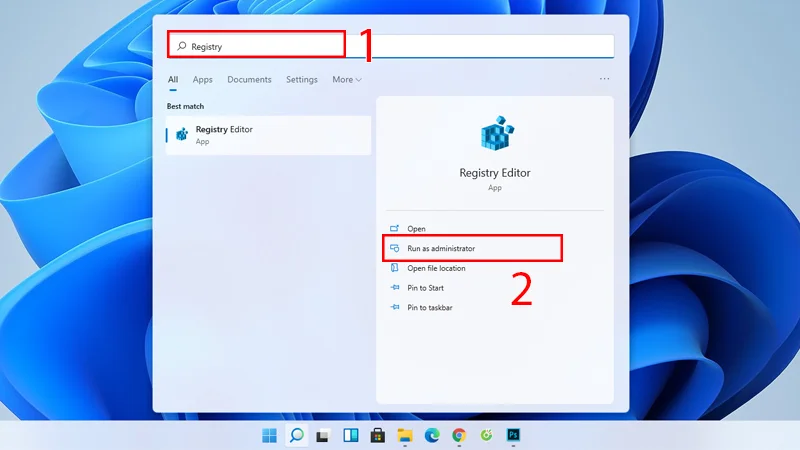Switch to the Documents tab
The width and height of the screenshot is (800, 450).
tap(249, 80)
